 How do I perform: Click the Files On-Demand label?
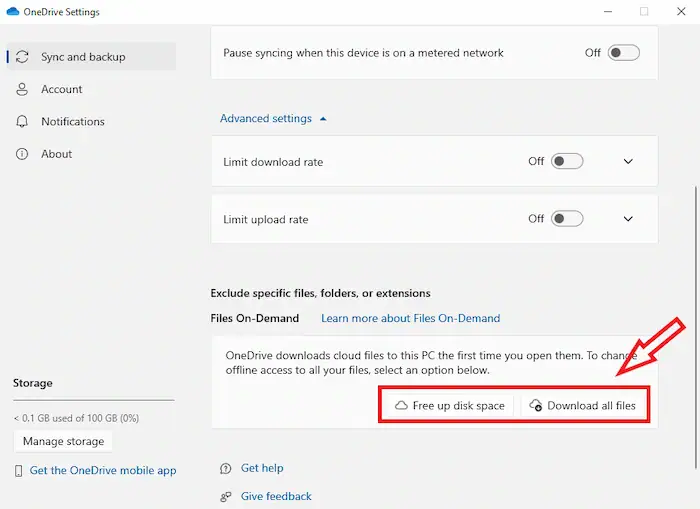pos(255,318)
